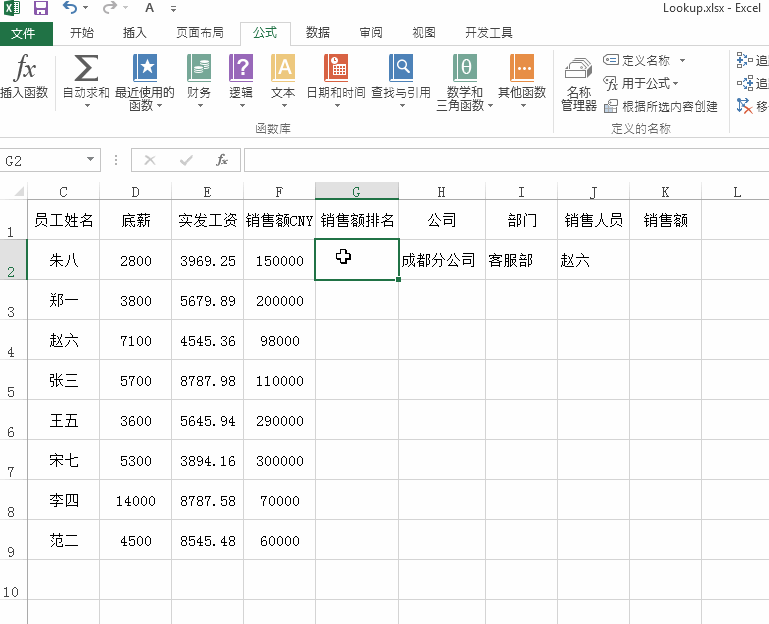The width and height of the screenshot is (769, 624).
Task: Click the confirm checkmark in formula bar
Action: click(x=186, y=160)
